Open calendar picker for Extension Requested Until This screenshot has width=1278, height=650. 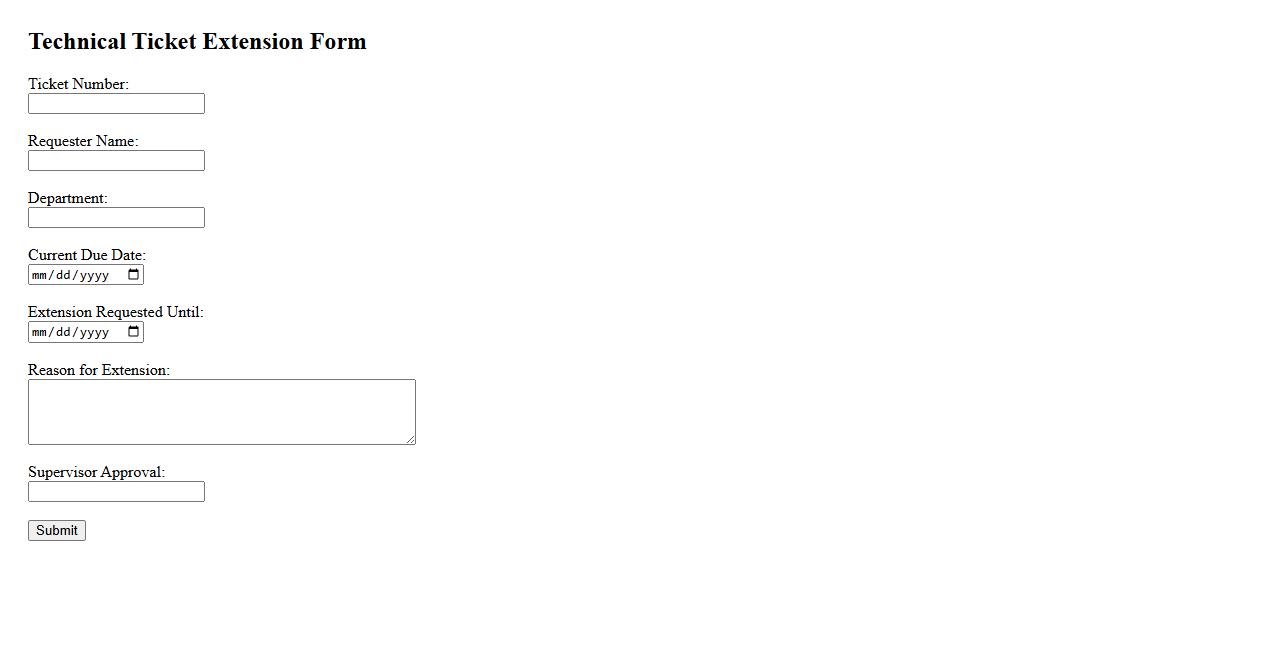point(134,332)
